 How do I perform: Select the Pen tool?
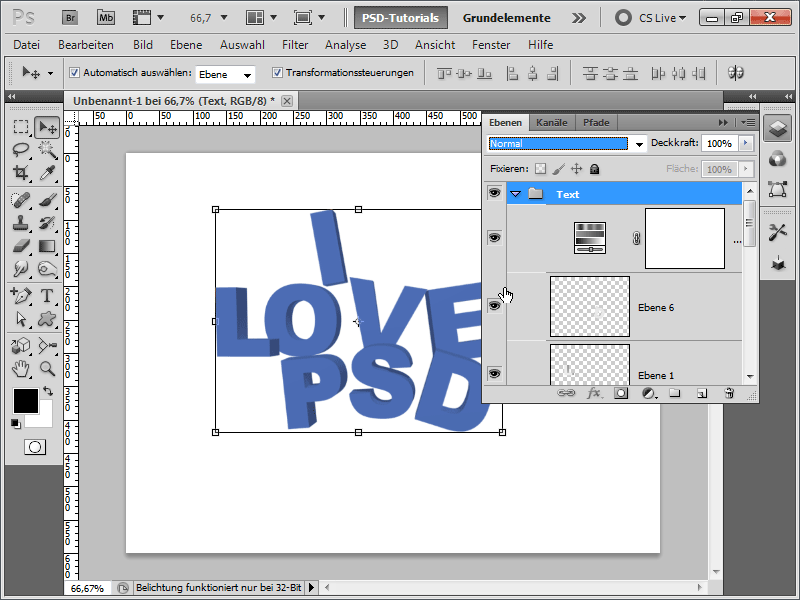(21, 295)
